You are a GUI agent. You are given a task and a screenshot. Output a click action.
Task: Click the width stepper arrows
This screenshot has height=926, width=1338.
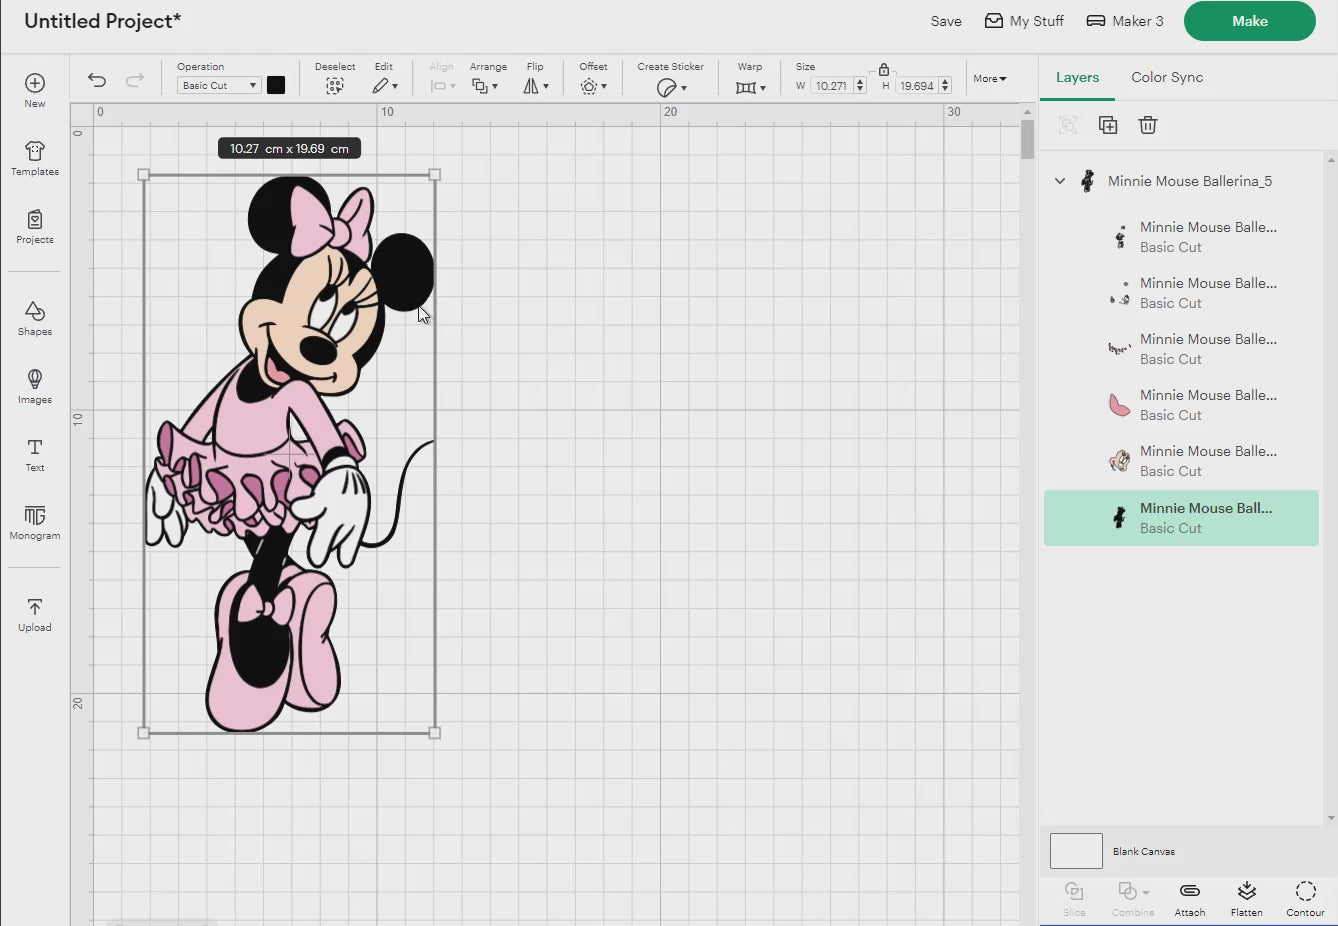coord(860,86)
